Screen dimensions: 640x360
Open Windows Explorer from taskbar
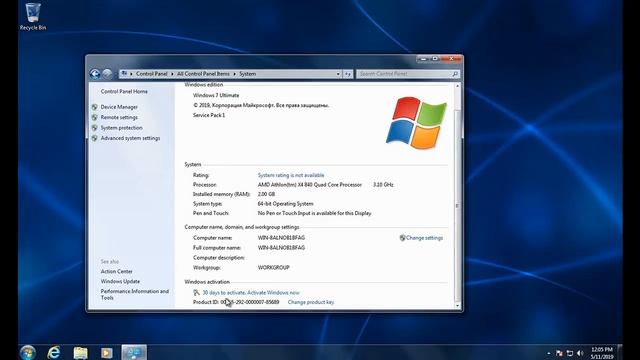pos(80,353)
